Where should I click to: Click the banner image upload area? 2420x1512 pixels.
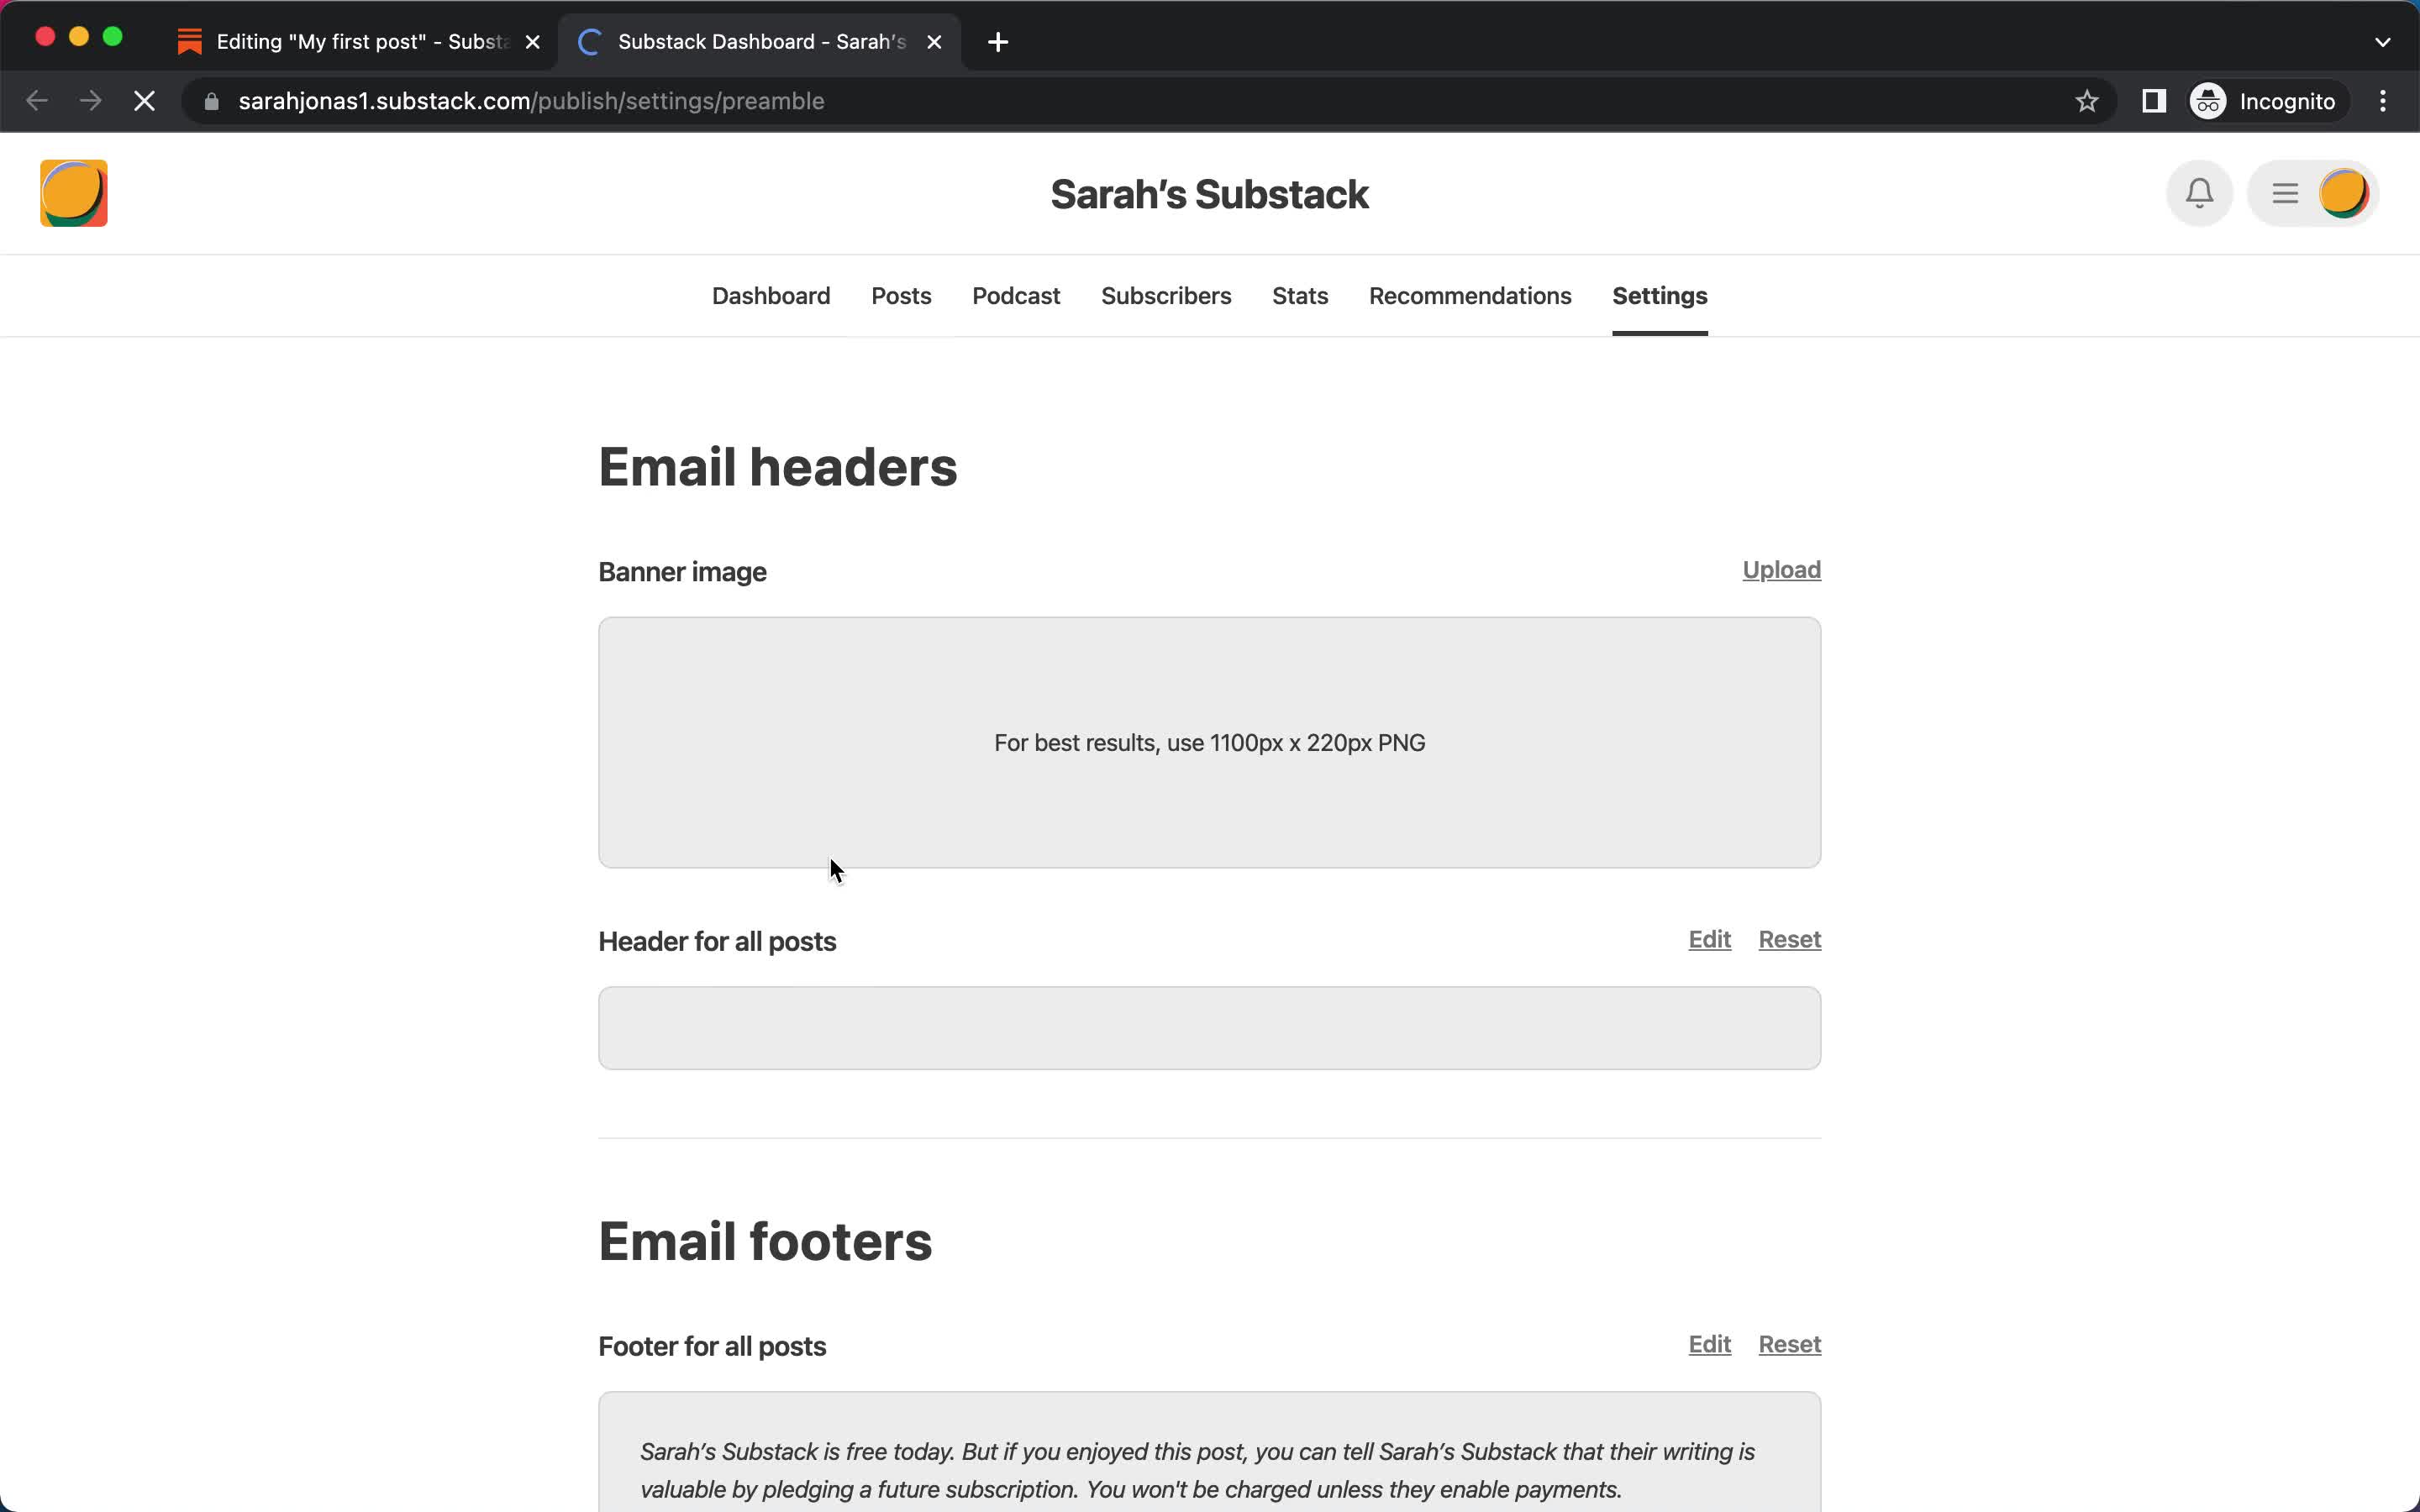pyautogui.click(x=1209, y=742)
